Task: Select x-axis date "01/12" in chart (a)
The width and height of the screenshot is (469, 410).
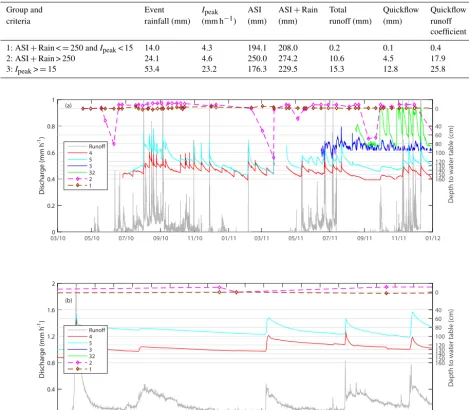Action: (433, 238)
